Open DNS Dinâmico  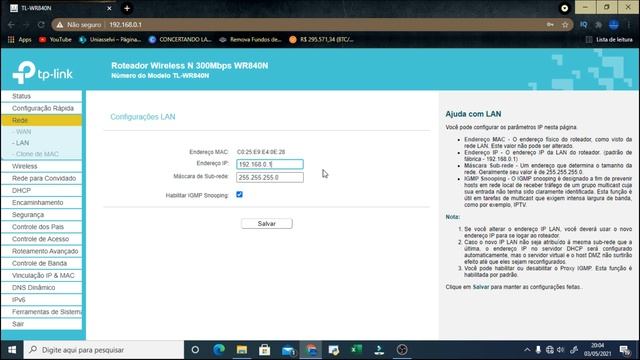coord(42,288)
